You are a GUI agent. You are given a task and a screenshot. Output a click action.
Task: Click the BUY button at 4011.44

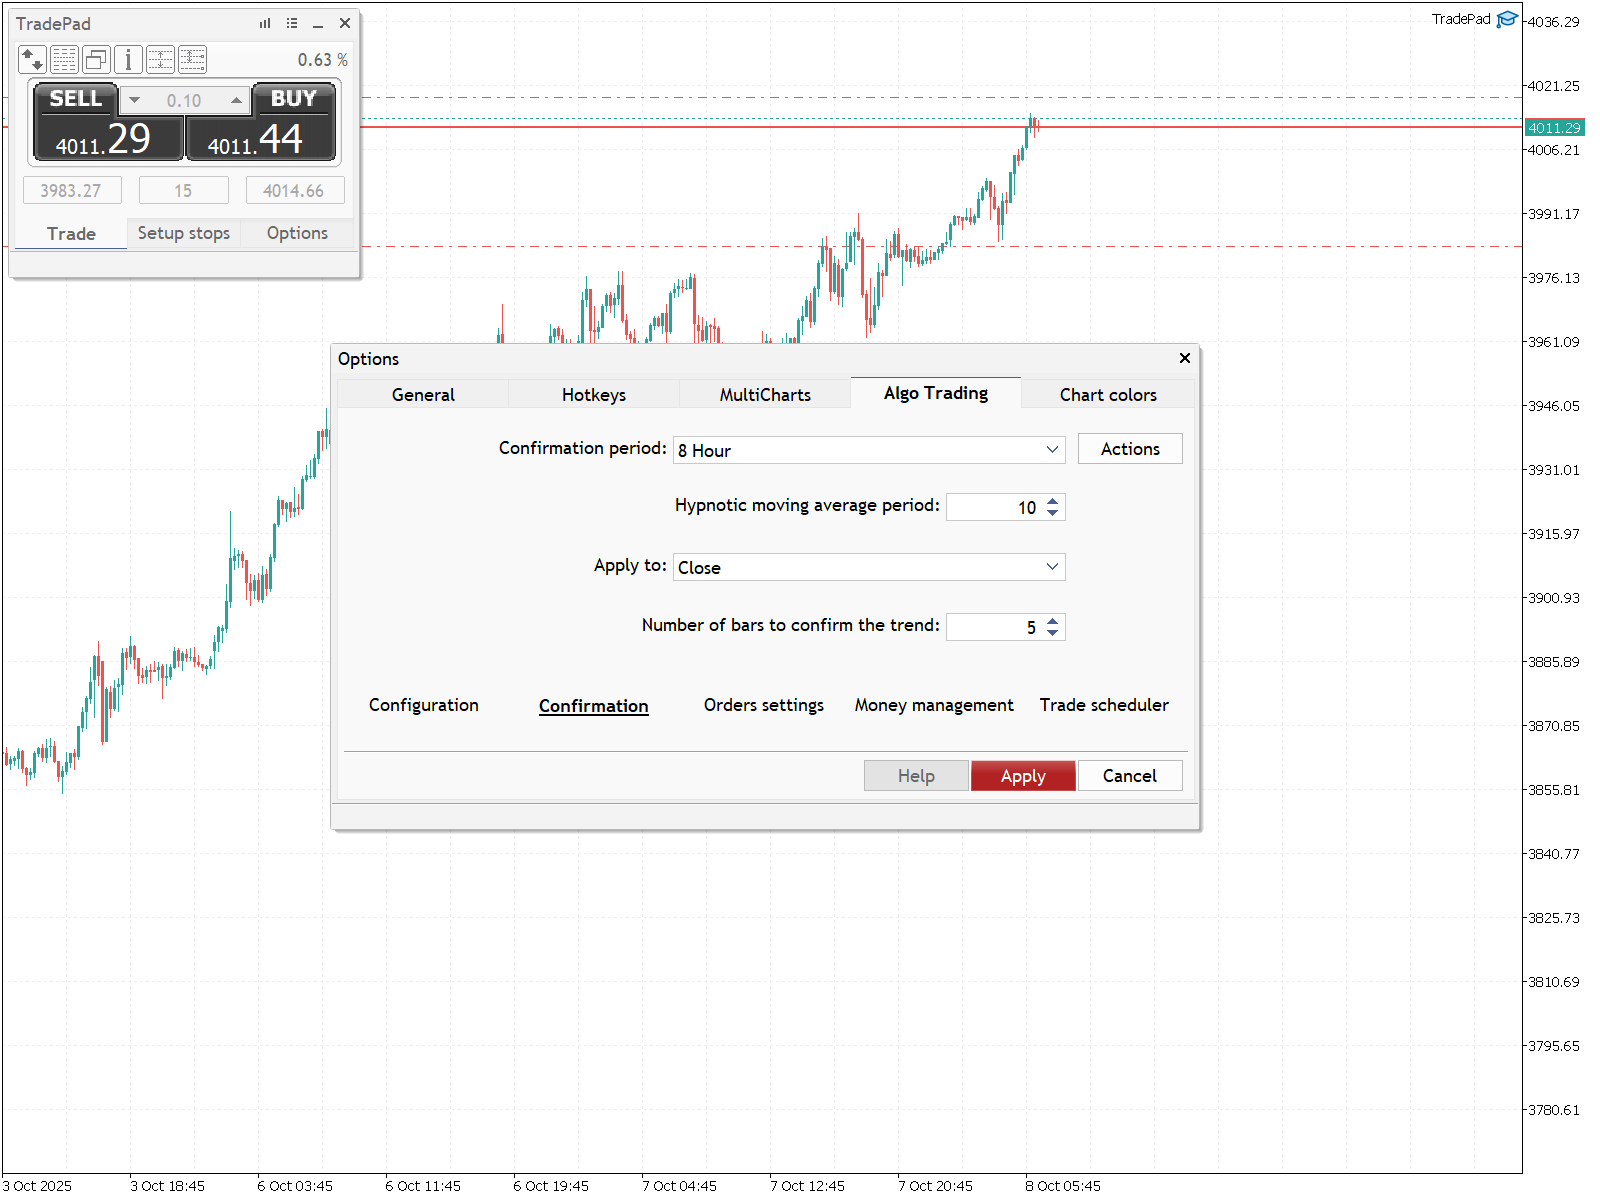pyautogui.click(x=261, y=123)
